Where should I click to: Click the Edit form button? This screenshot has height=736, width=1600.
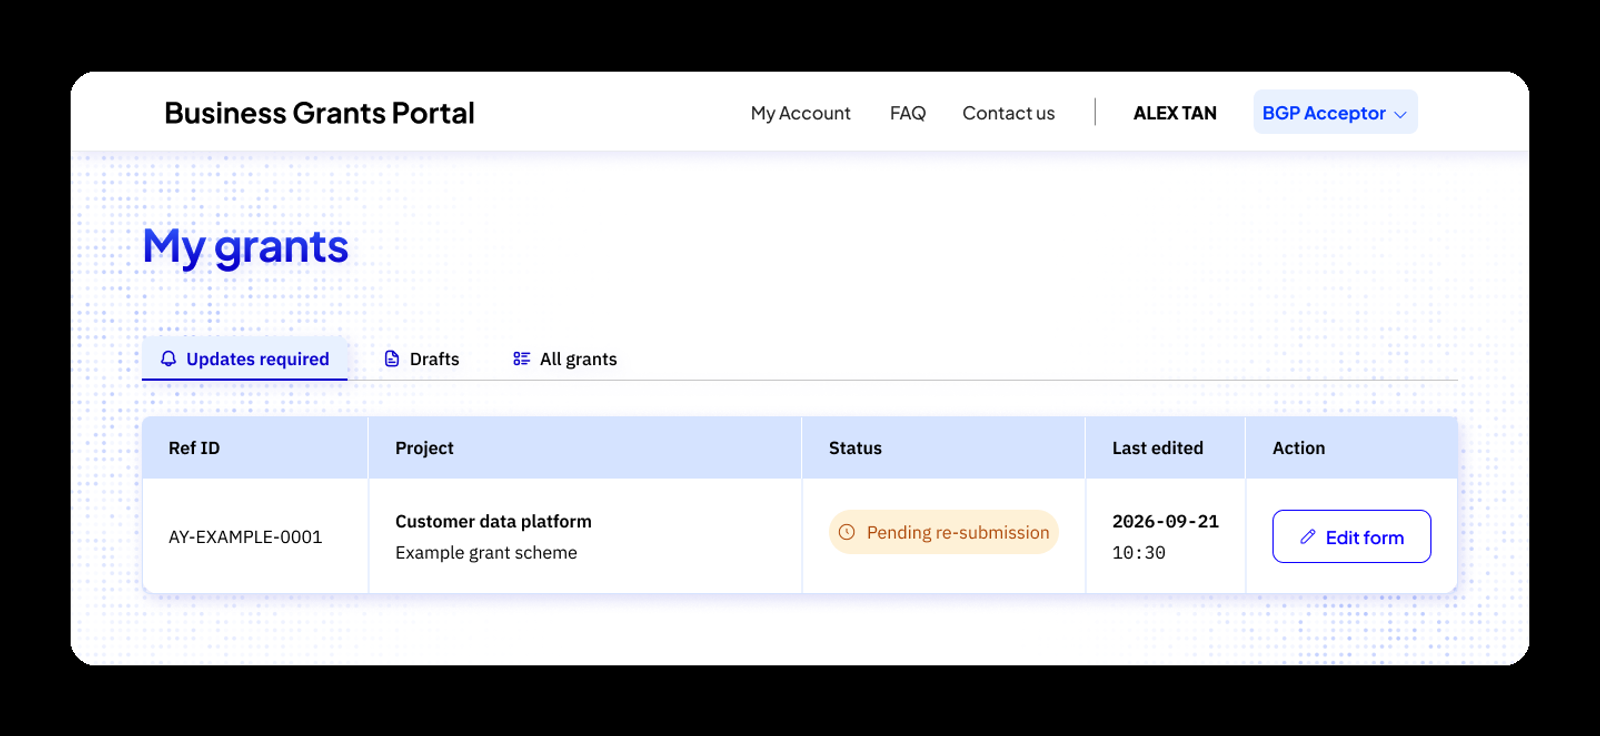pos(1351,537)
